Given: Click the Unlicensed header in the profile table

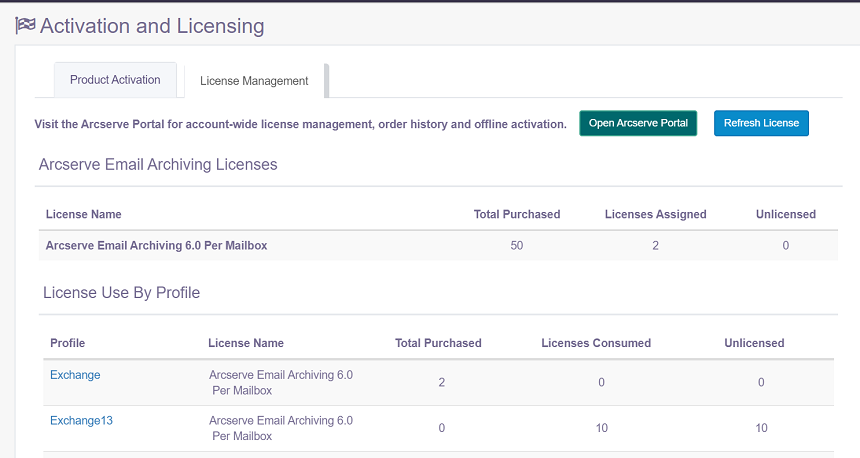Looking at the screenshot, I should coord(754,343).
